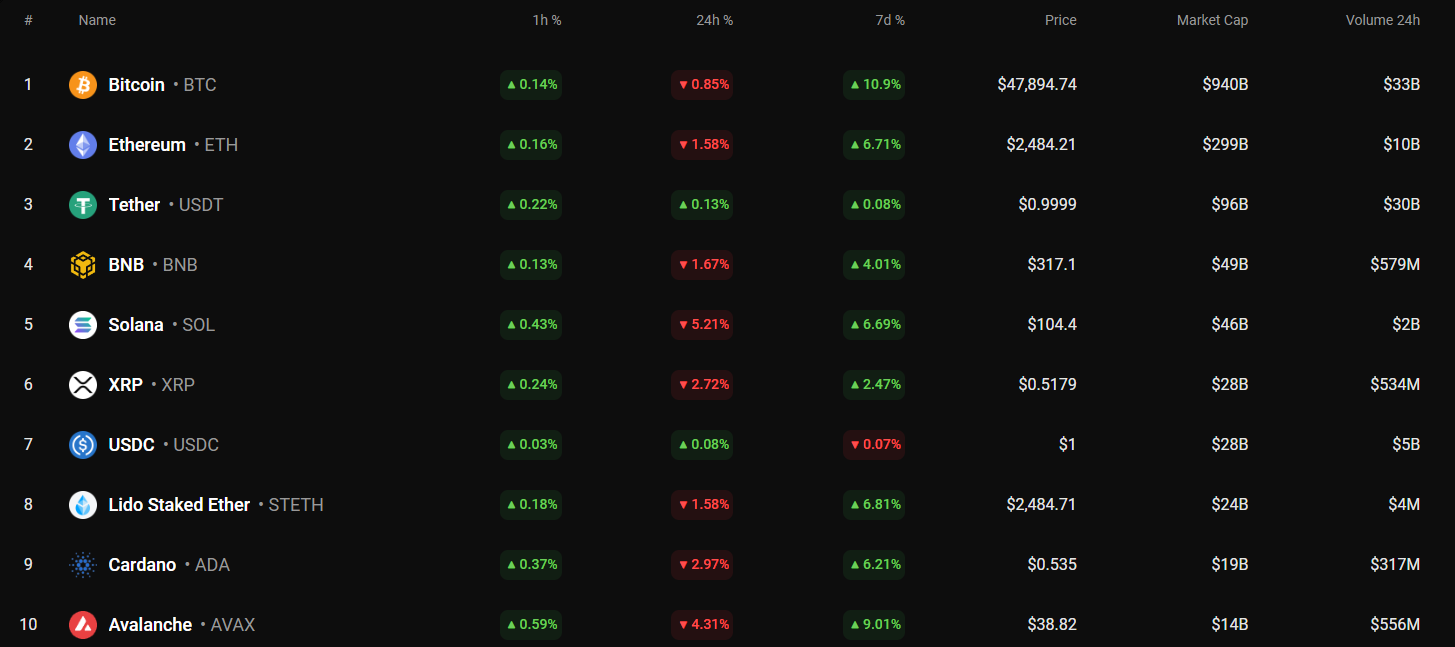The image size is (1455, 647).
Task: Click Bitcoin's 7d change badge 10.9%
Action: (x=874, y=85)
